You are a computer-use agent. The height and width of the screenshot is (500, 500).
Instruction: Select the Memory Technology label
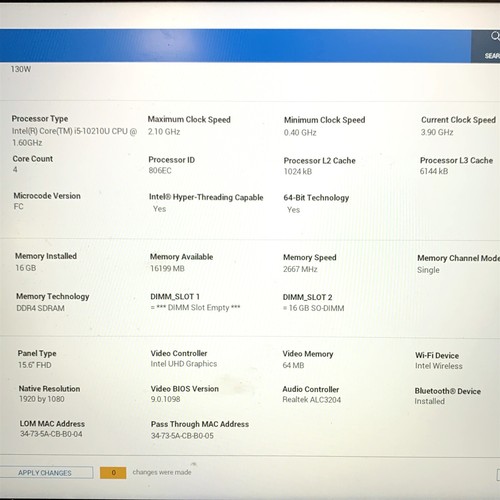point(53,297)
